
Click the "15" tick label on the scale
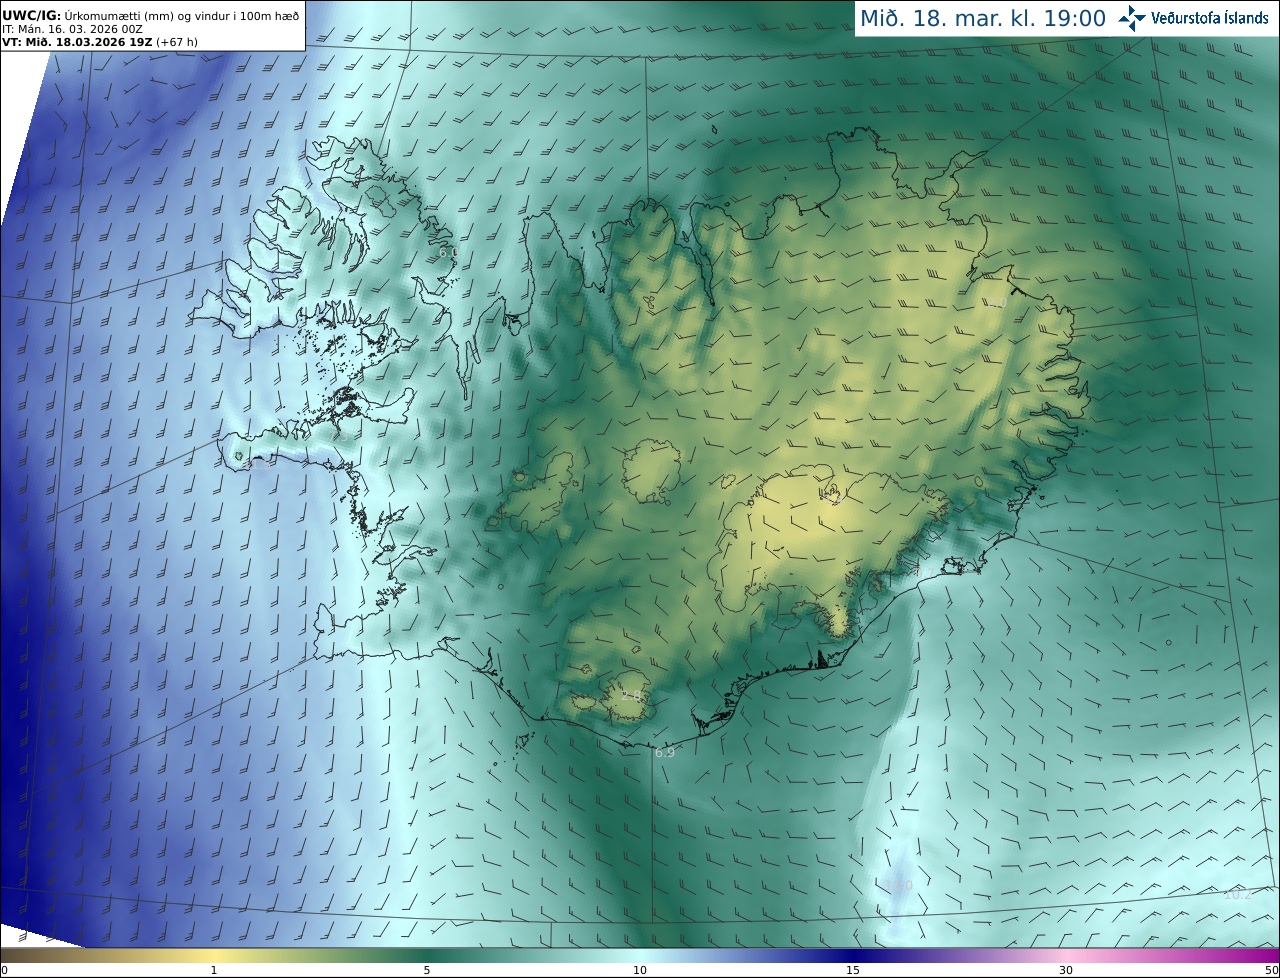[x=853, y=970]
